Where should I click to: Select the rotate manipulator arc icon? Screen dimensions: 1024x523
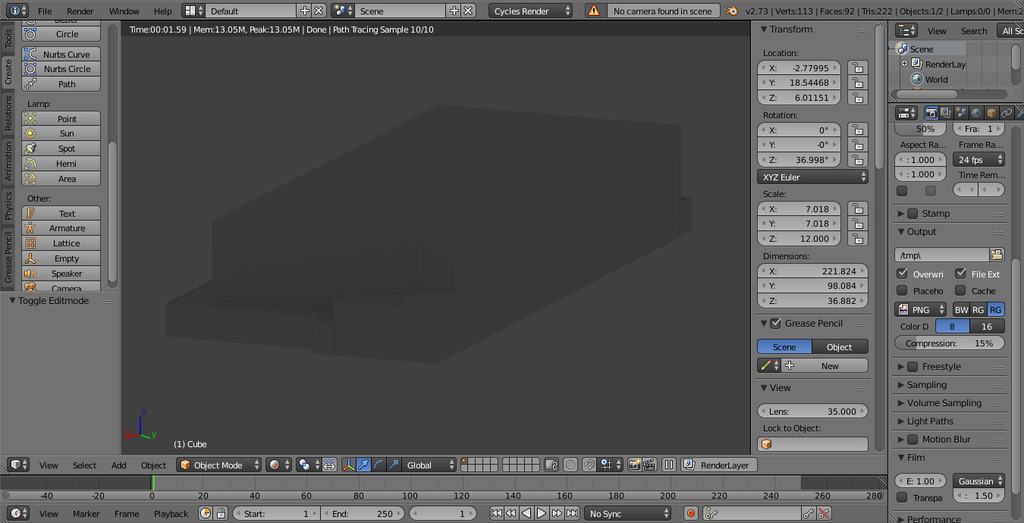pyautogui.click(x=379, y=465)
